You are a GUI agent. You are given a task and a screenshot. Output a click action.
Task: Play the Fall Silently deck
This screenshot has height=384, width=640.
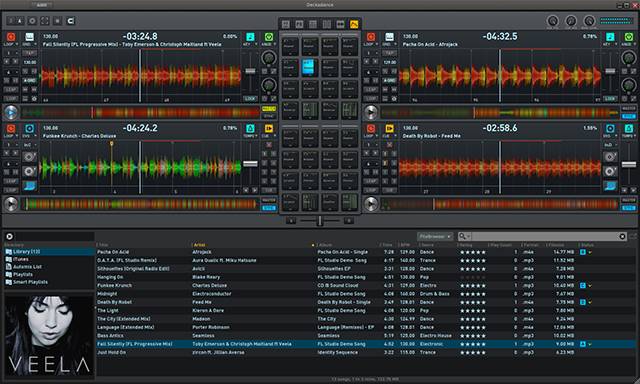[x=11, y=112]
